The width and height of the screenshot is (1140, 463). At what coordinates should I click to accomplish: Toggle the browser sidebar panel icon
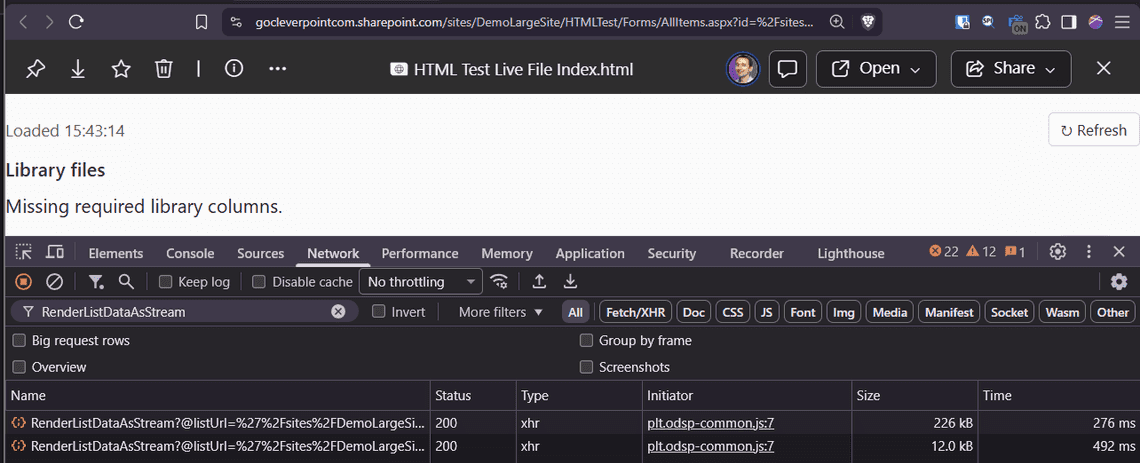pos(1069,23)
